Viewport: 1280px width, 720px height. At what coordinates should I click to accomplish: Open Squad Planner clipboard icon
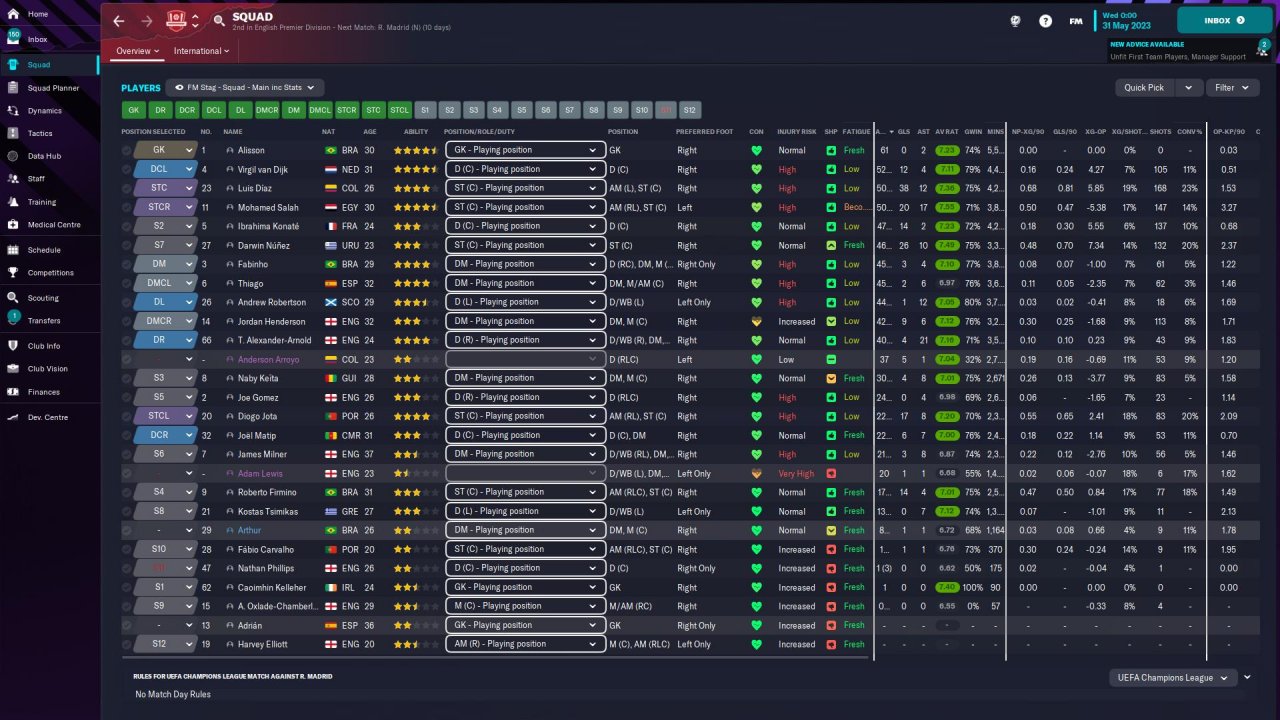coord(13,88)
